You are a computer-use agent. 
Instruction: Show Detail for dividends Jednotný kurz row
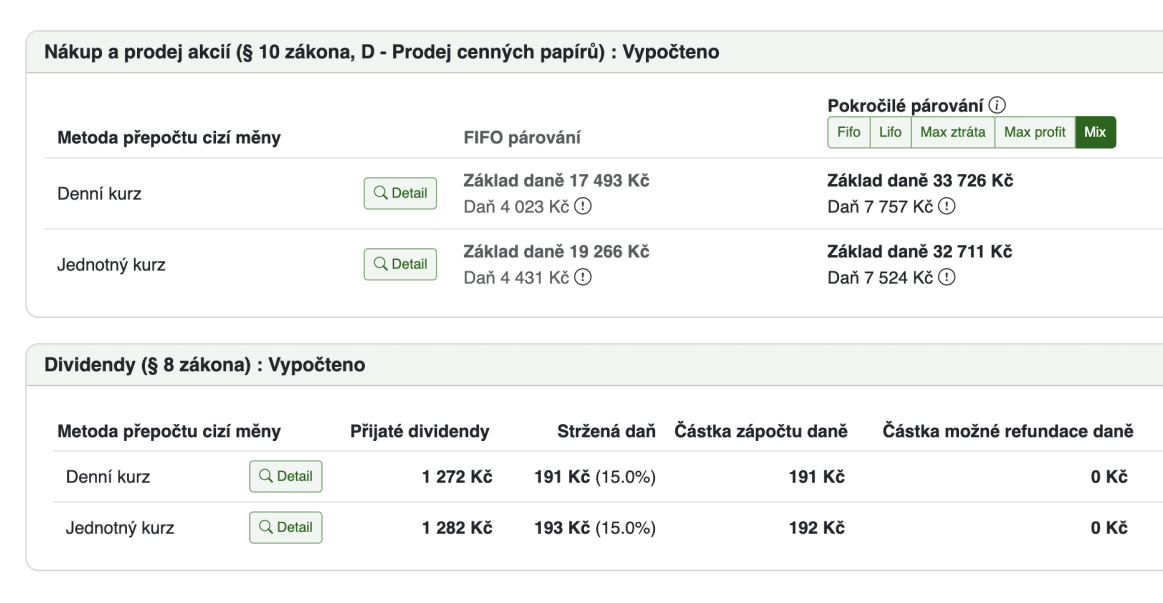(286, 527)
